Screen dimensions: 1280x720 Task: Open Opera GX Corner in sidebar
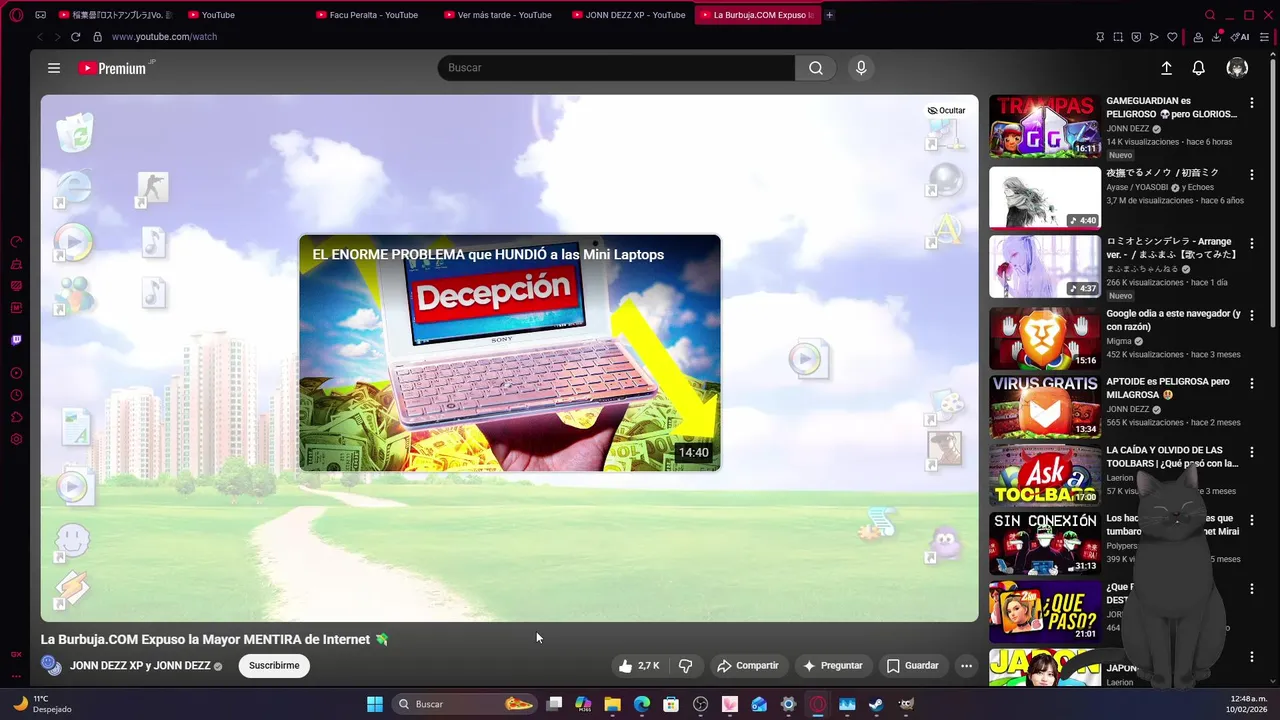(x=16, y=654)
